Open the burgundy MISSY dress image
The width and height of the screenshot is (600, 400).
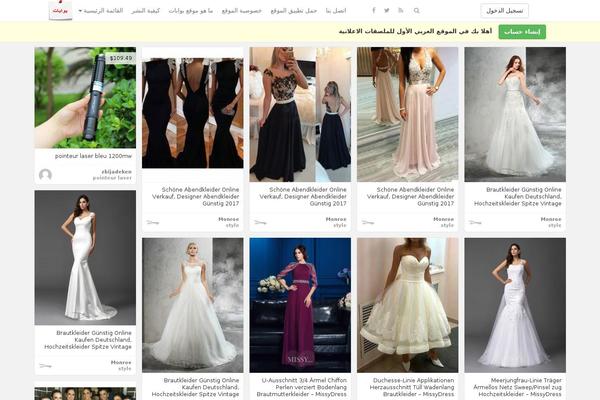click(300, 305)
